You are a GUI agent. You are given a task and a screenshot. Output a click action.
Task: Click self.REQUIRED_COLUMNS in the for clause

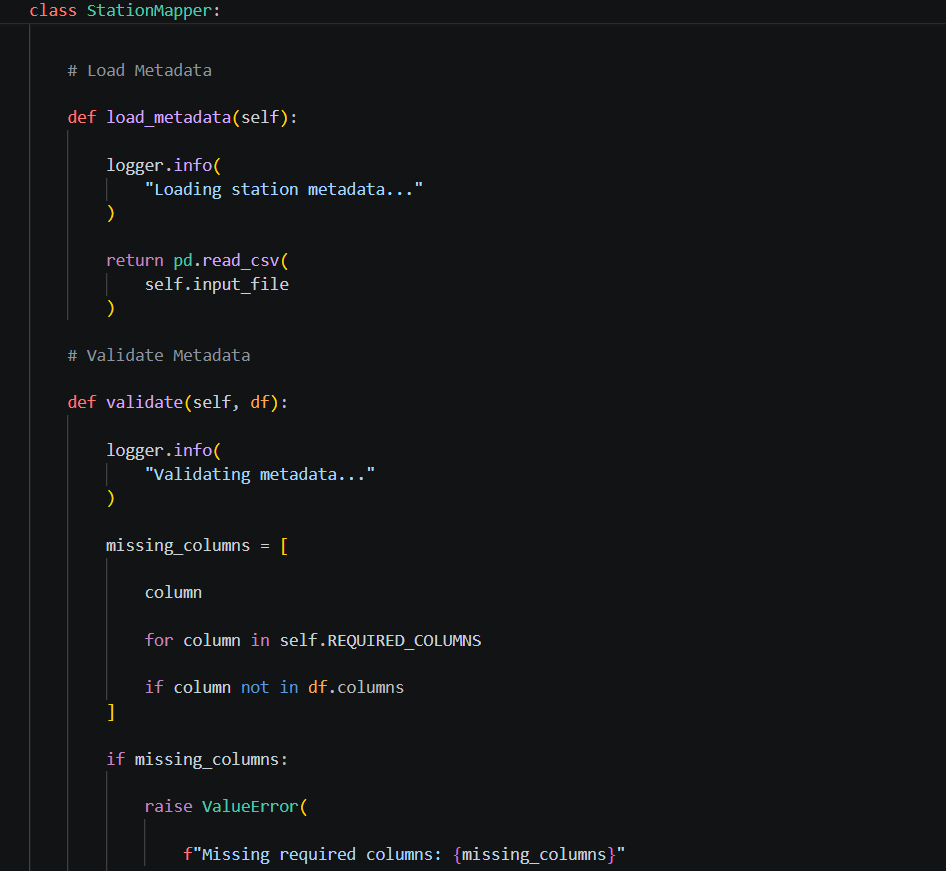tap(380, 641)
